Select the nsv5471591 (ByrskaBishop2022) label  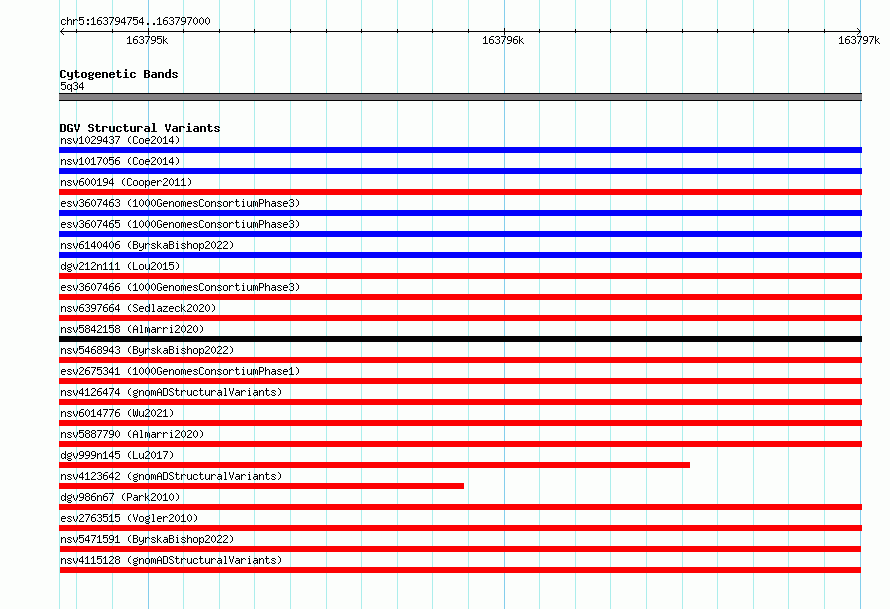pos(147,539)
